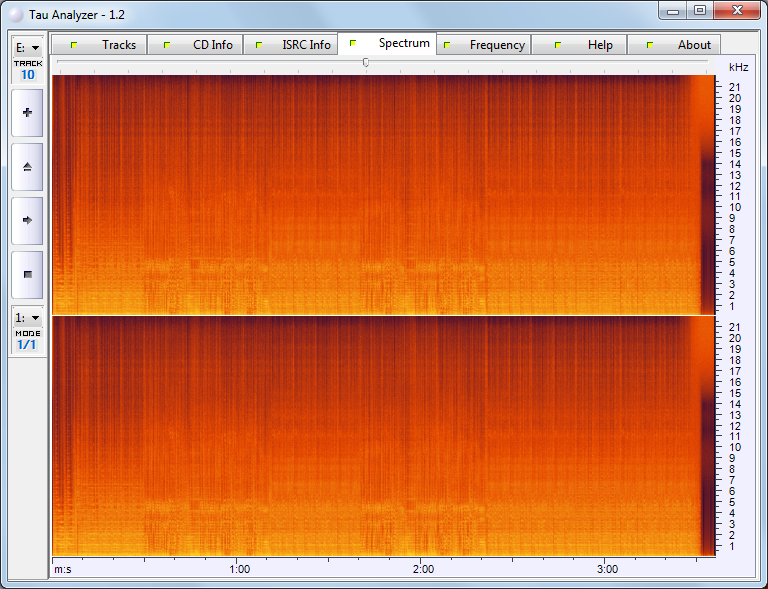Open the Help tab
The width and height of the screenshot is (768, 589).
pos(600,45)
